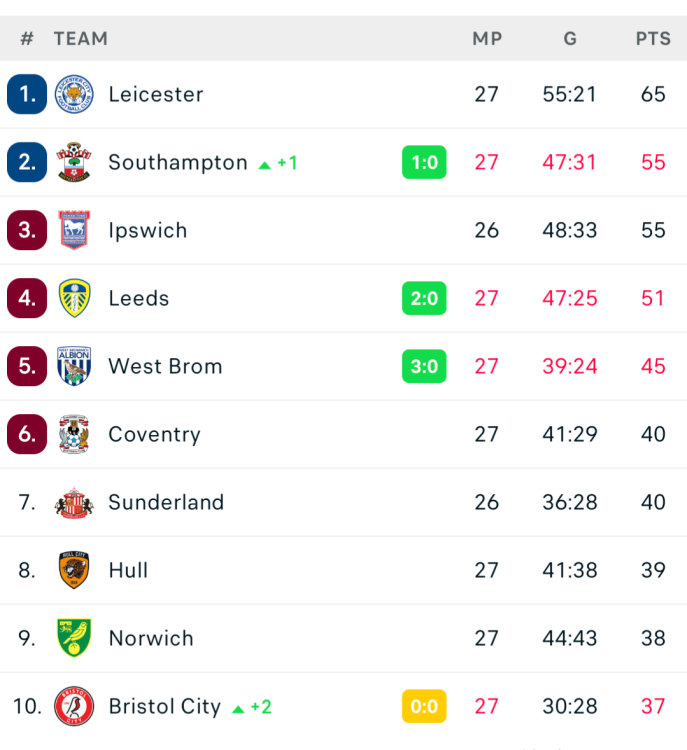Click the Bristol City crest icon
Image resolution: width=687 pixels, height=750 pixels.
[74, 706]
